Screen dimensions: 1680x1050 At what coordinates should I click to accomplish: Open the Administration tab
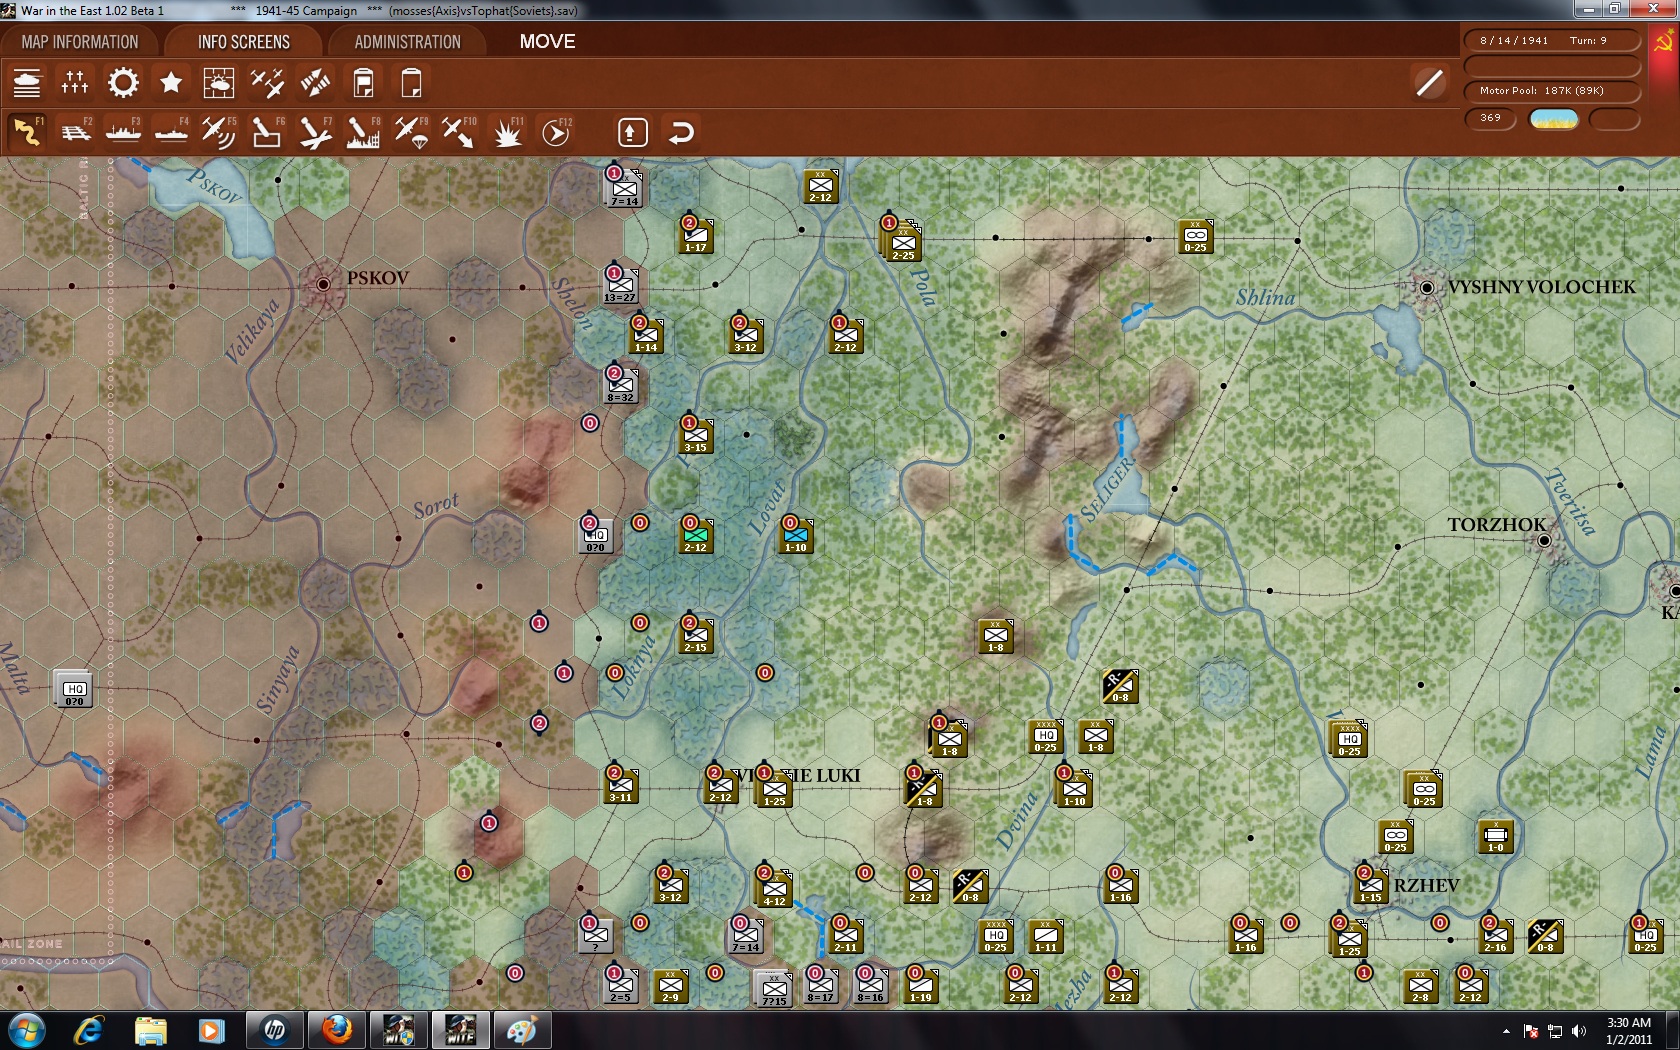pyautogui.click(x=407, y=42)
